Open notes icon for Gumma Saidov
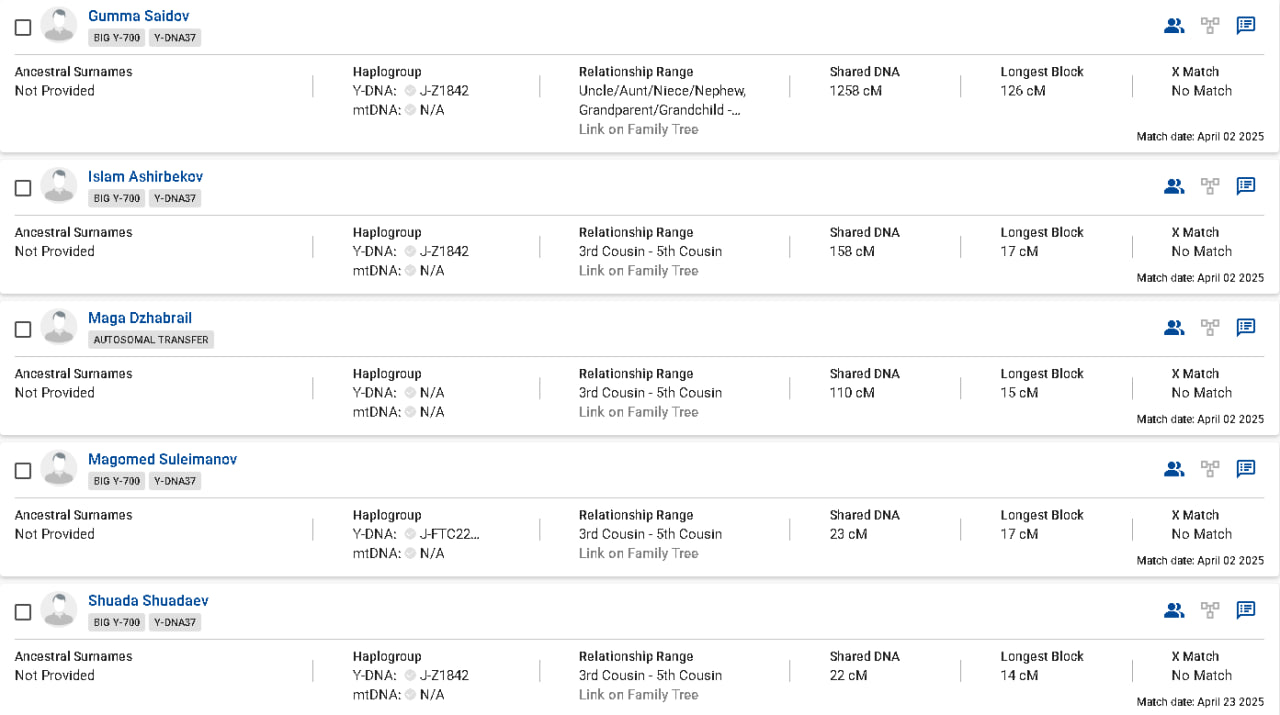 (1246, 26)
